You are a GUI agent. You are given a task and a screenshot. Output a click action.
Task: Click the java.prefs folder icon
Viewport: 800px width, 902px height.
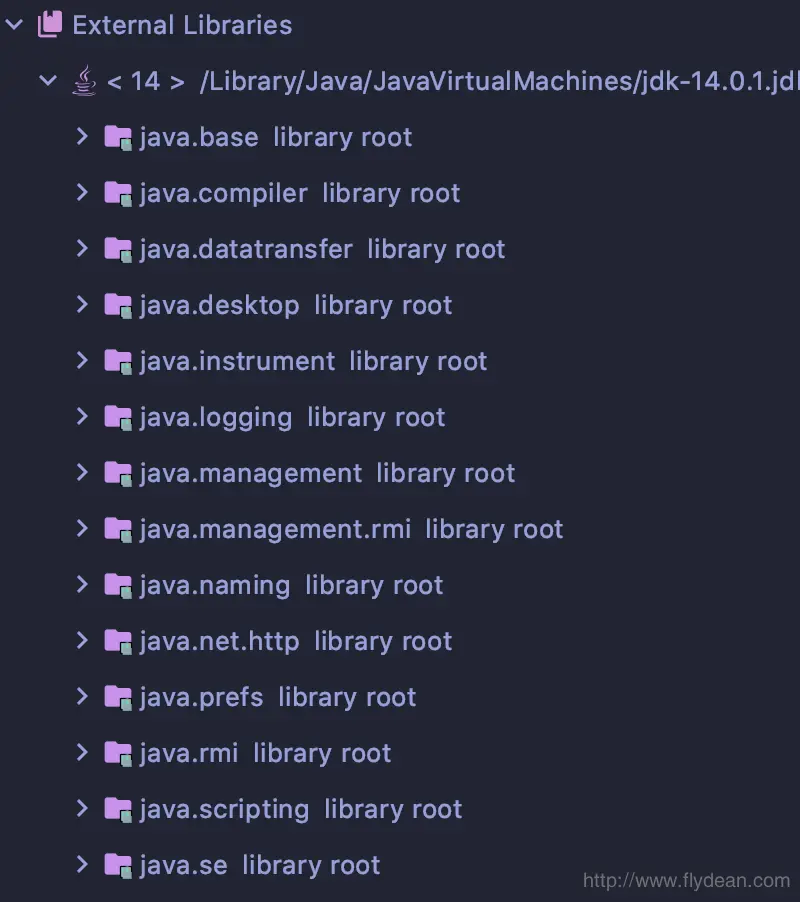tap(118, 698)
